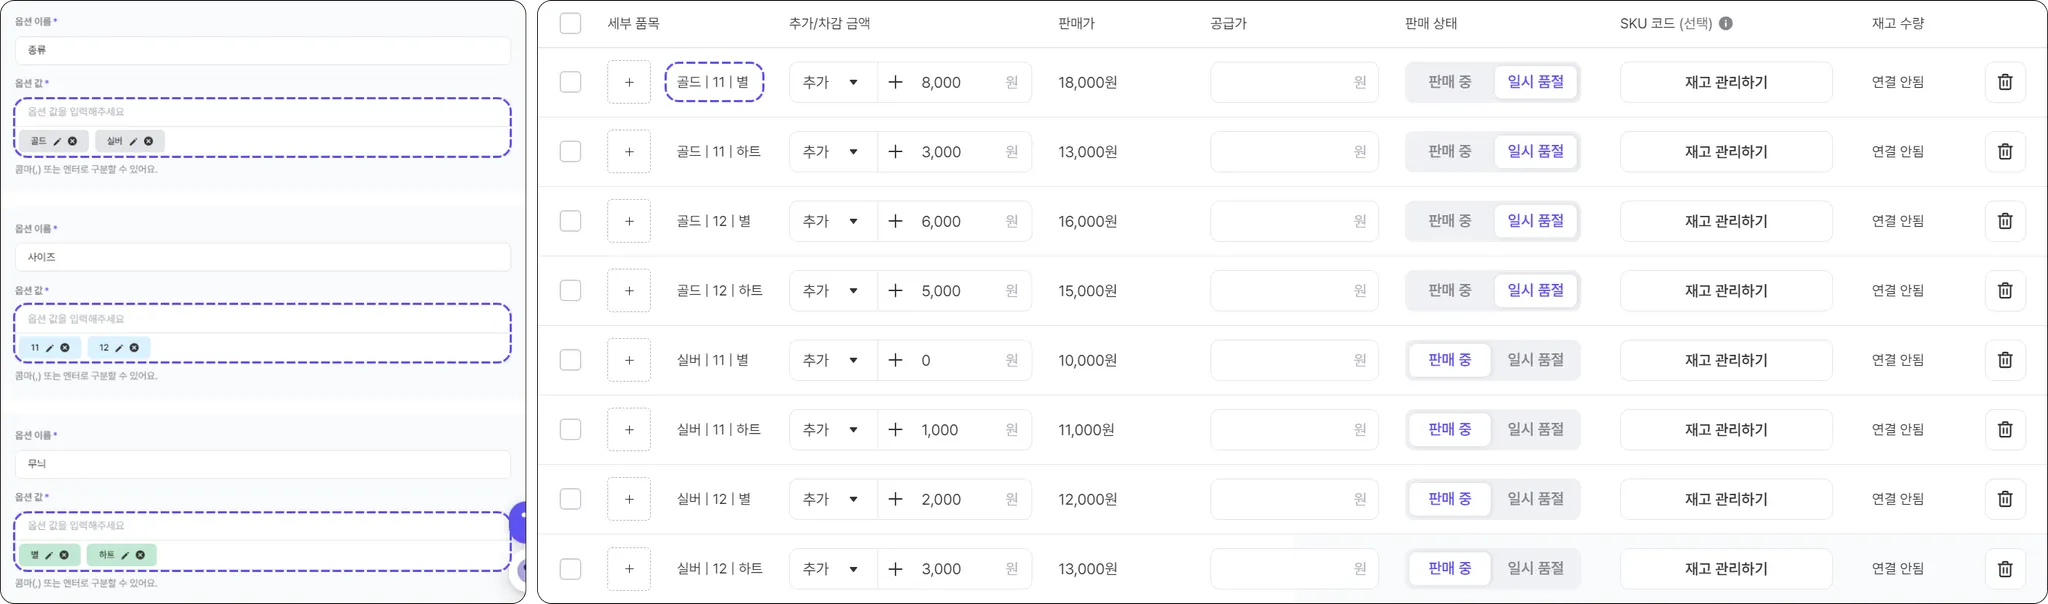Open the 추가 dropdown for 골드 | 11 | 별
The height and width of the screenshot is (604, 2048).
[x=832, y=82]
